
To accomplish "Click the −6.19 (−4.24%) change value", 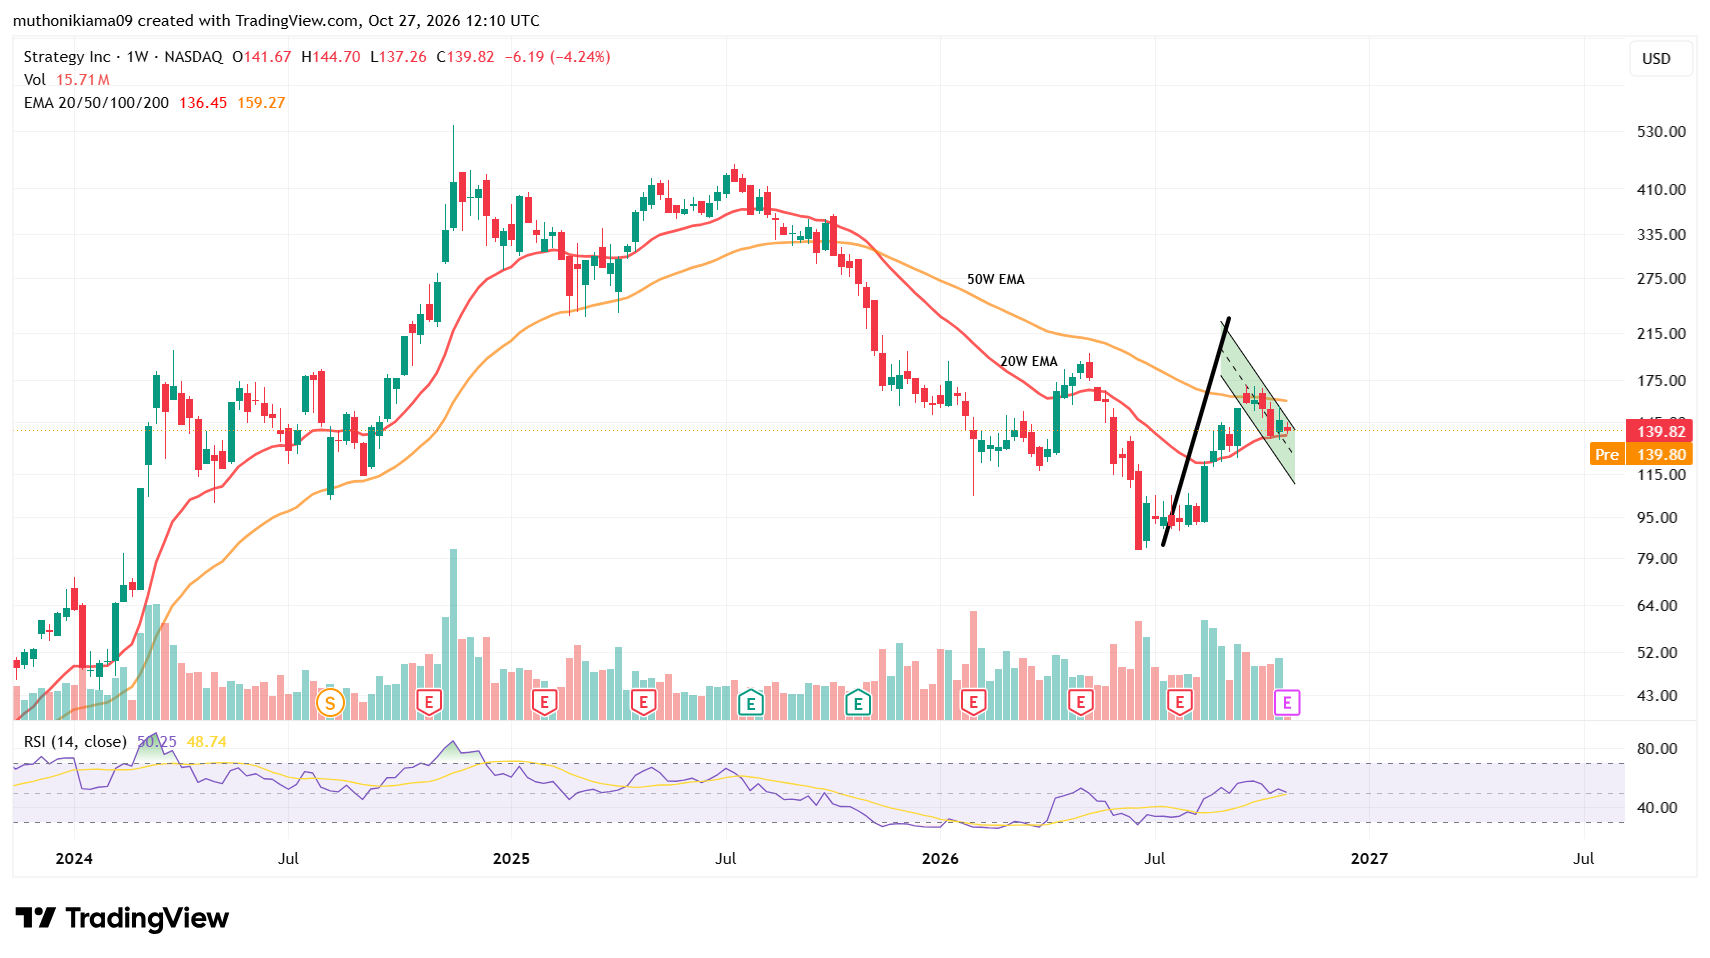I will pyautogui.click(x=557, y=57).
